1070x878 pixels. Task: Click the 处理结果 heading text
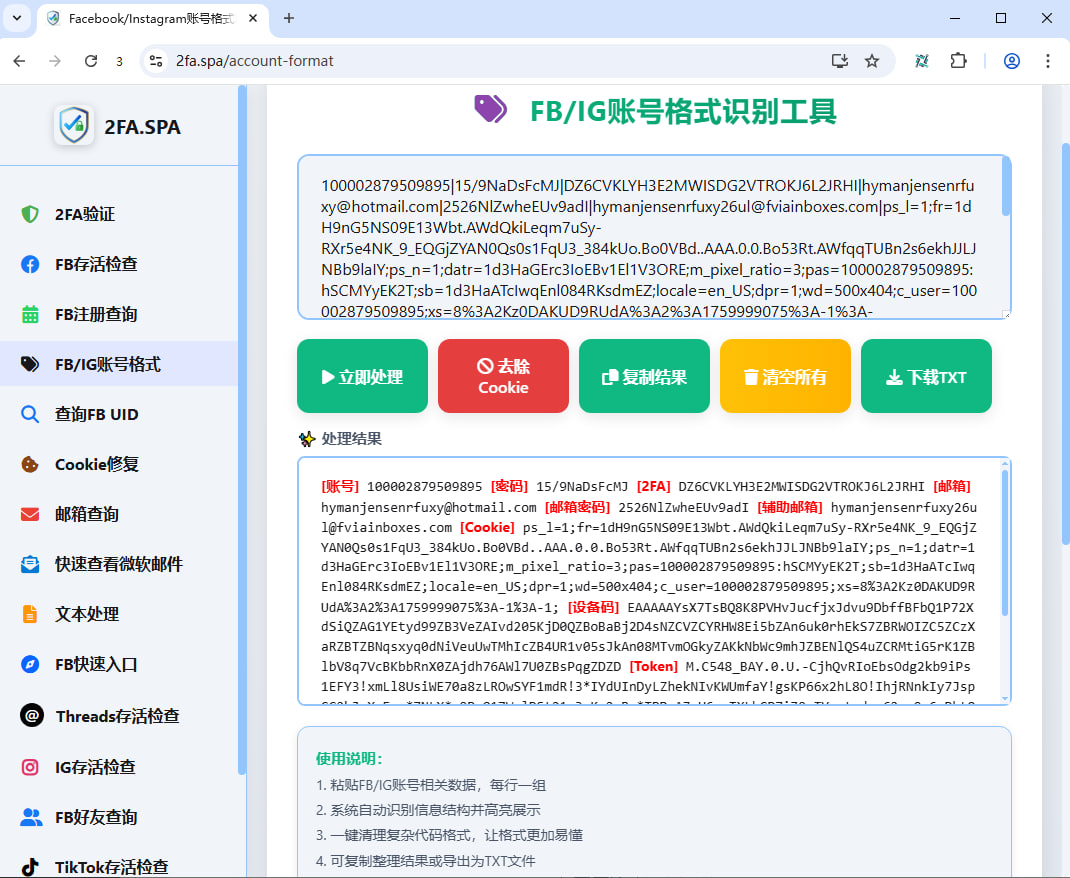click(351, 439)
